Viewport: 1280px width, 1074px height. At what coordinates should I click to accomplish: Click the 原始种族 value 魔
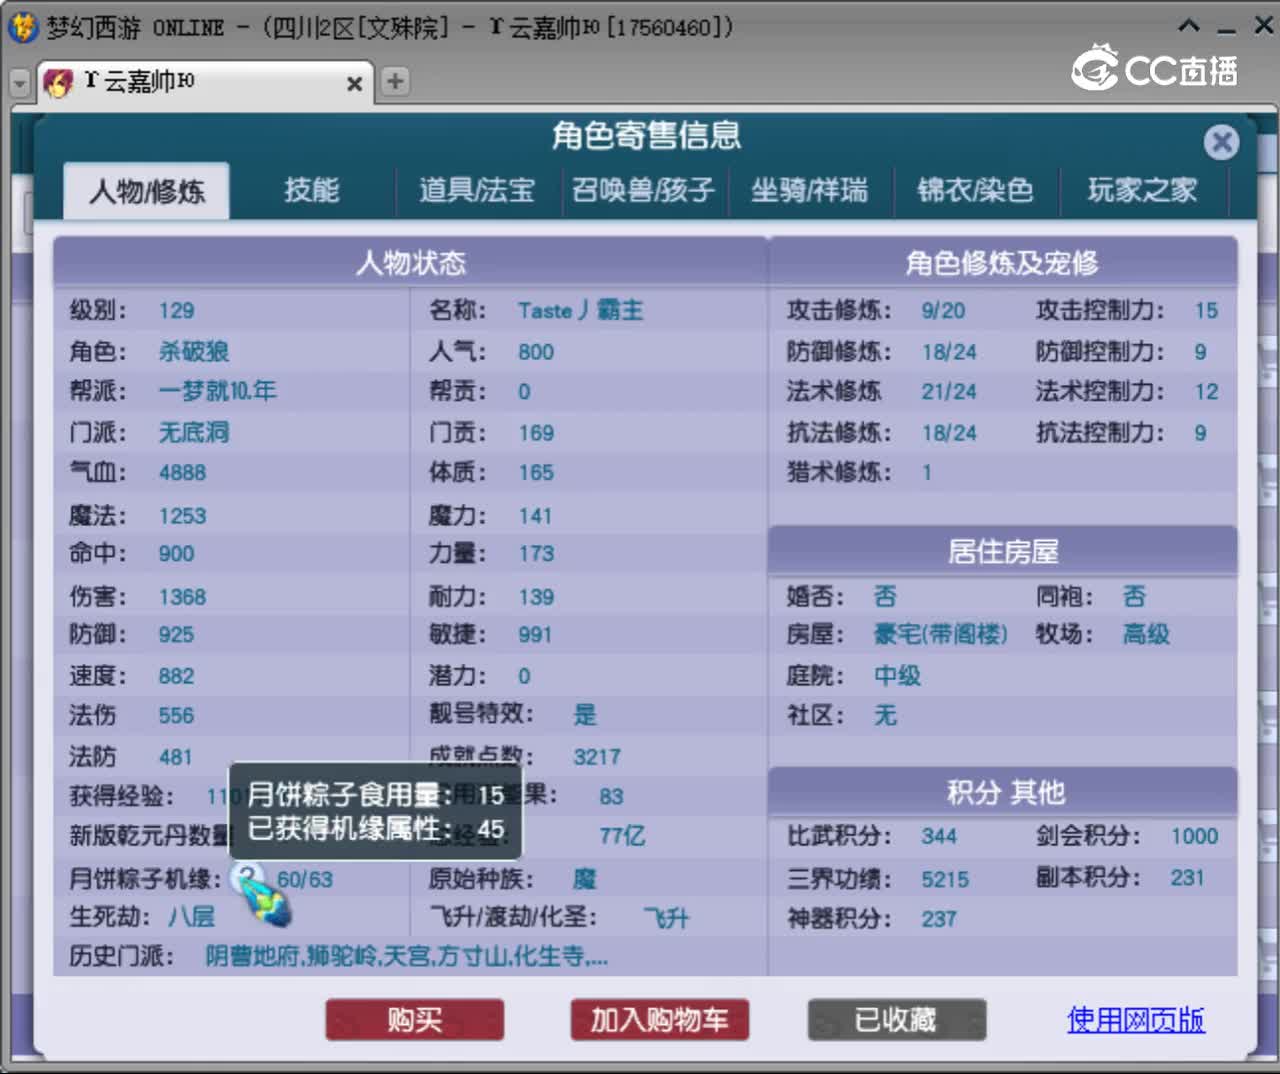point(584,878)
